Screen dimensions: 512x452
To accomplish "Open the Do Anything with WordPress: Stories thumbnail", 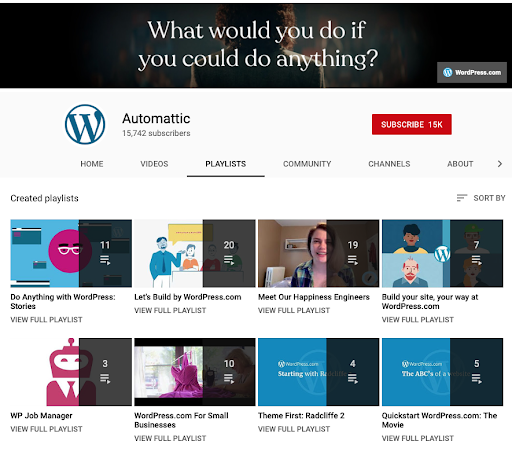I will pos(71,253).
